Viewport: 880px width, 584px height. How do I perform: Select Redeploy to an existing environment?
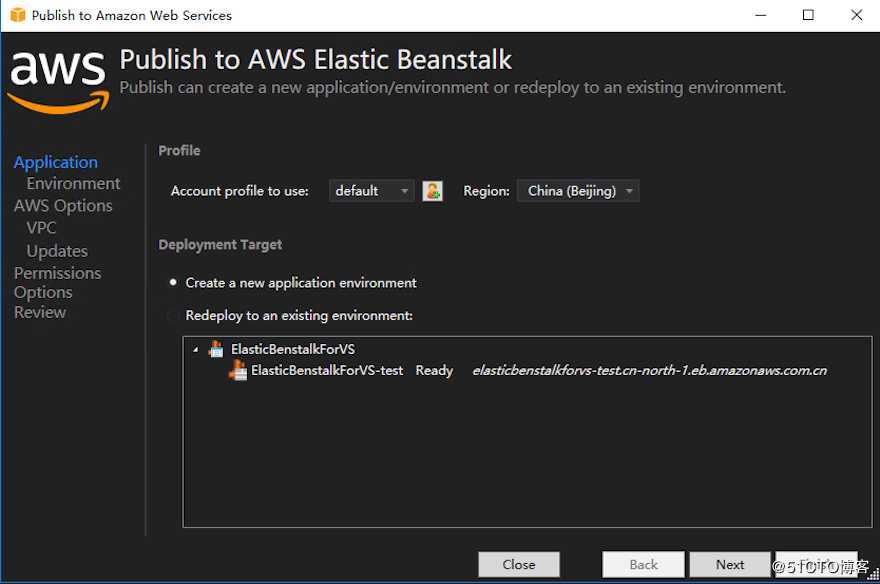[173, 315]
